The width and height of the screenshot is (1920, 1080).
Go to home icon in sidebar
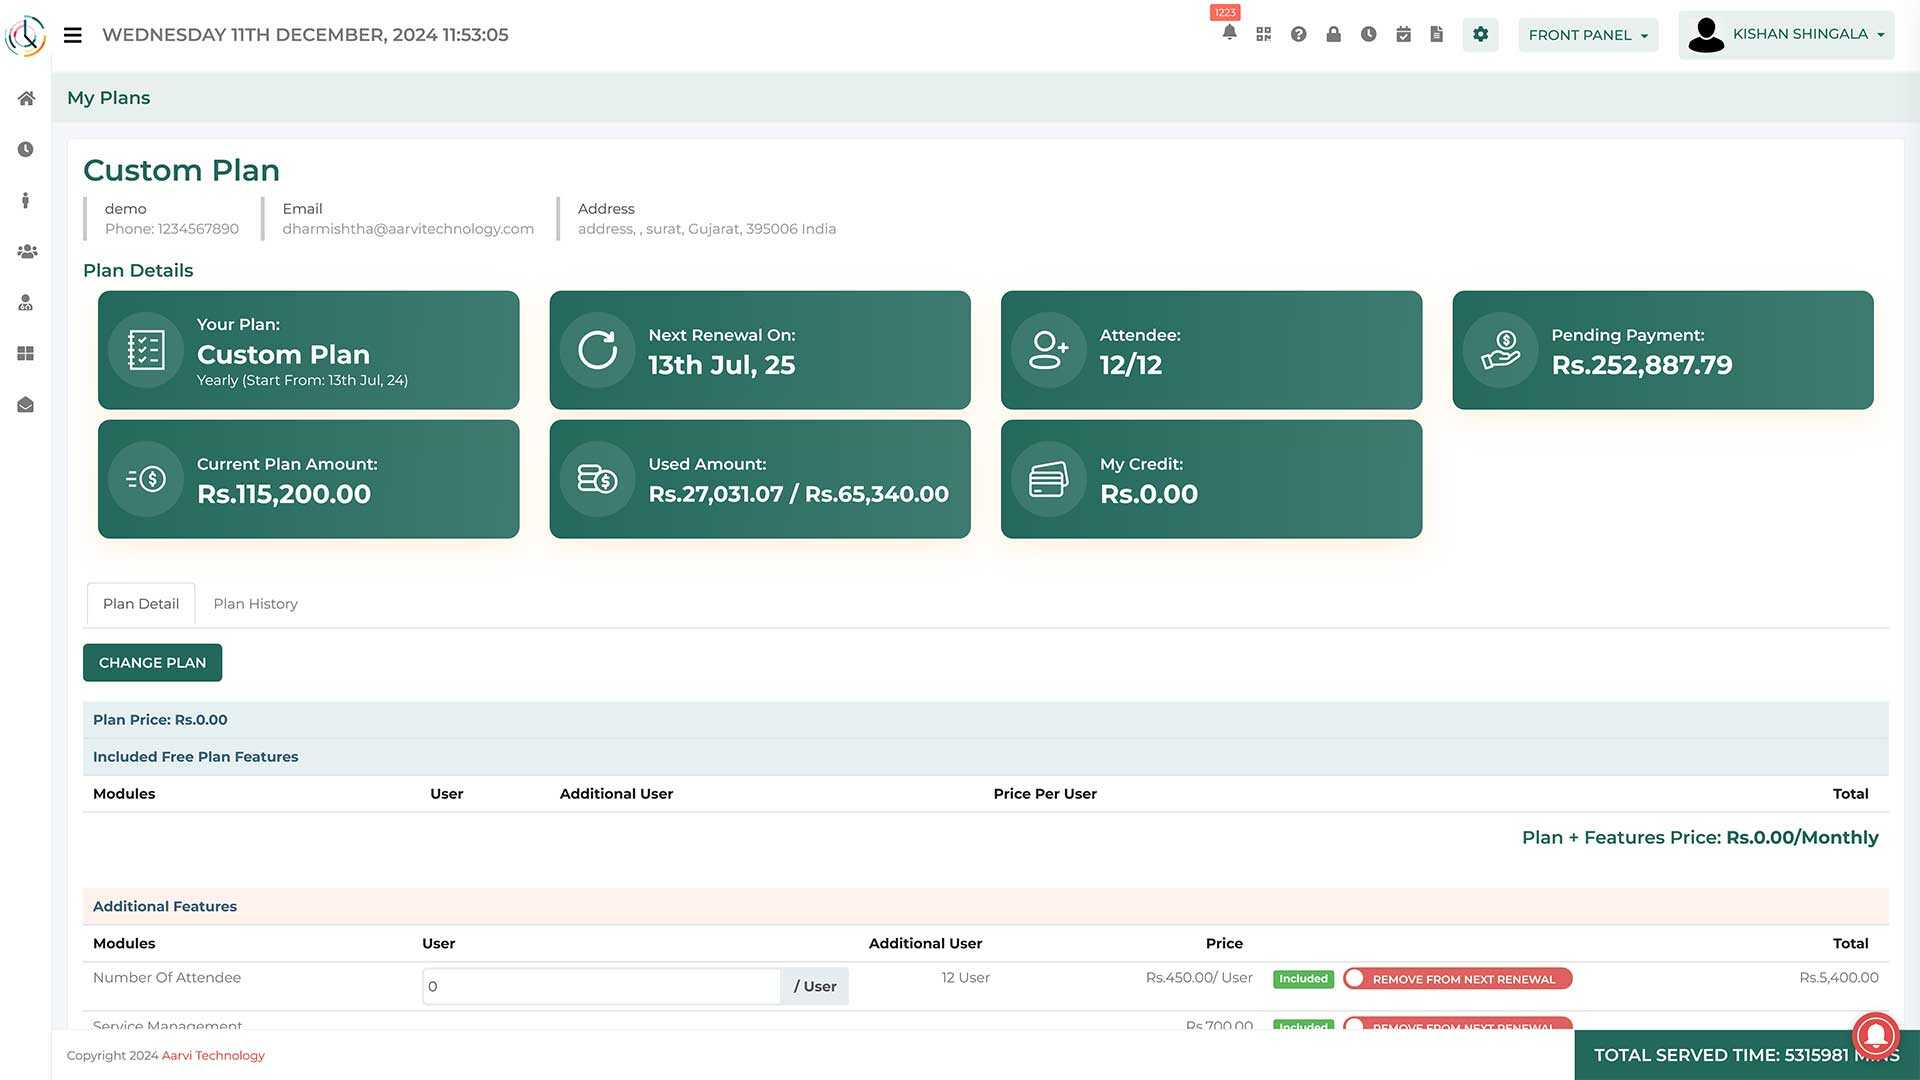pos(26,98)
